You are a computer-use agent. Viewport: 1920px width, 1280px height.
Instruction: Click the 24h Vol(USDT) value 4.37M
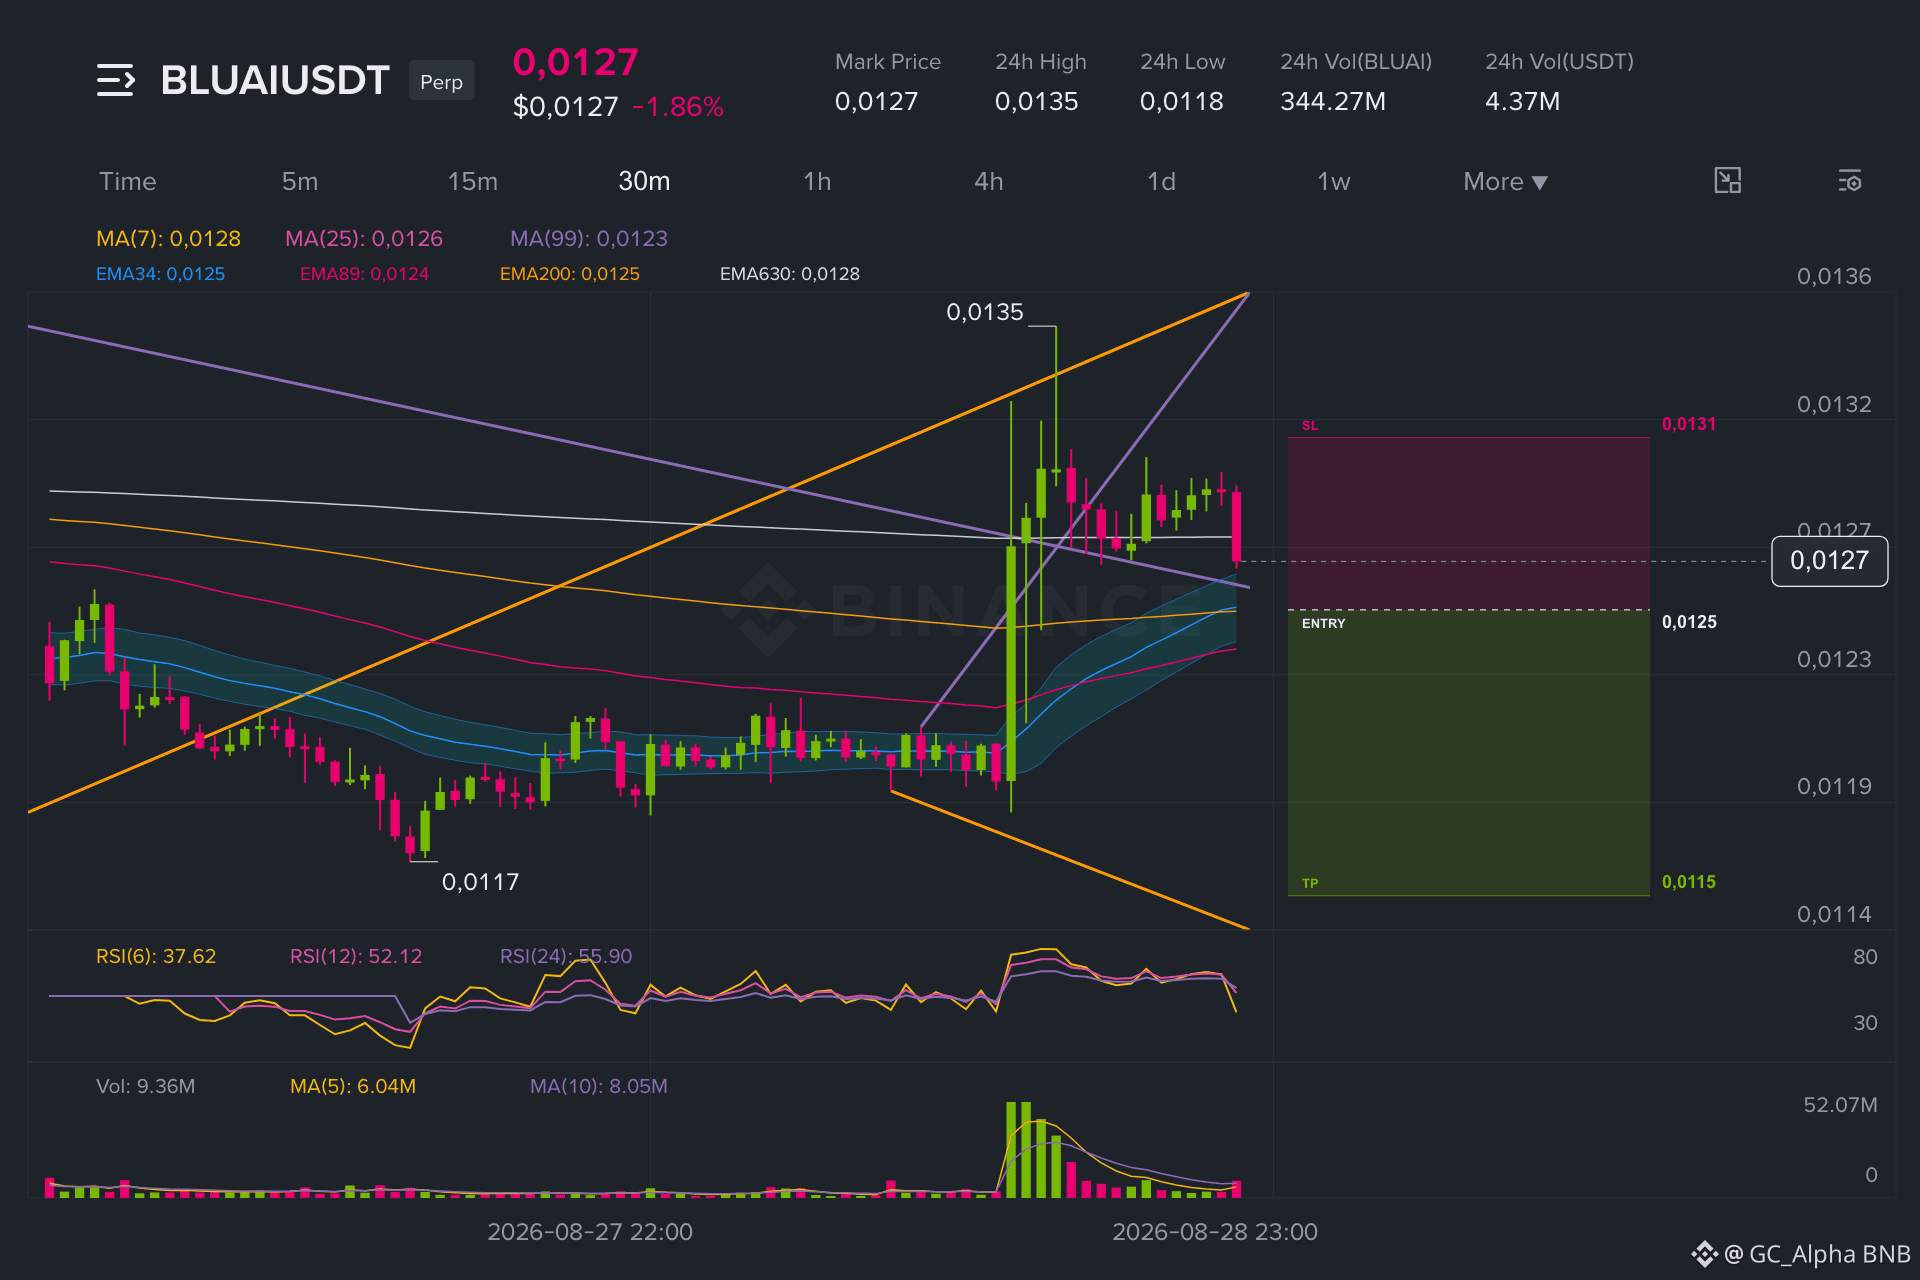tap(1522, 102)
